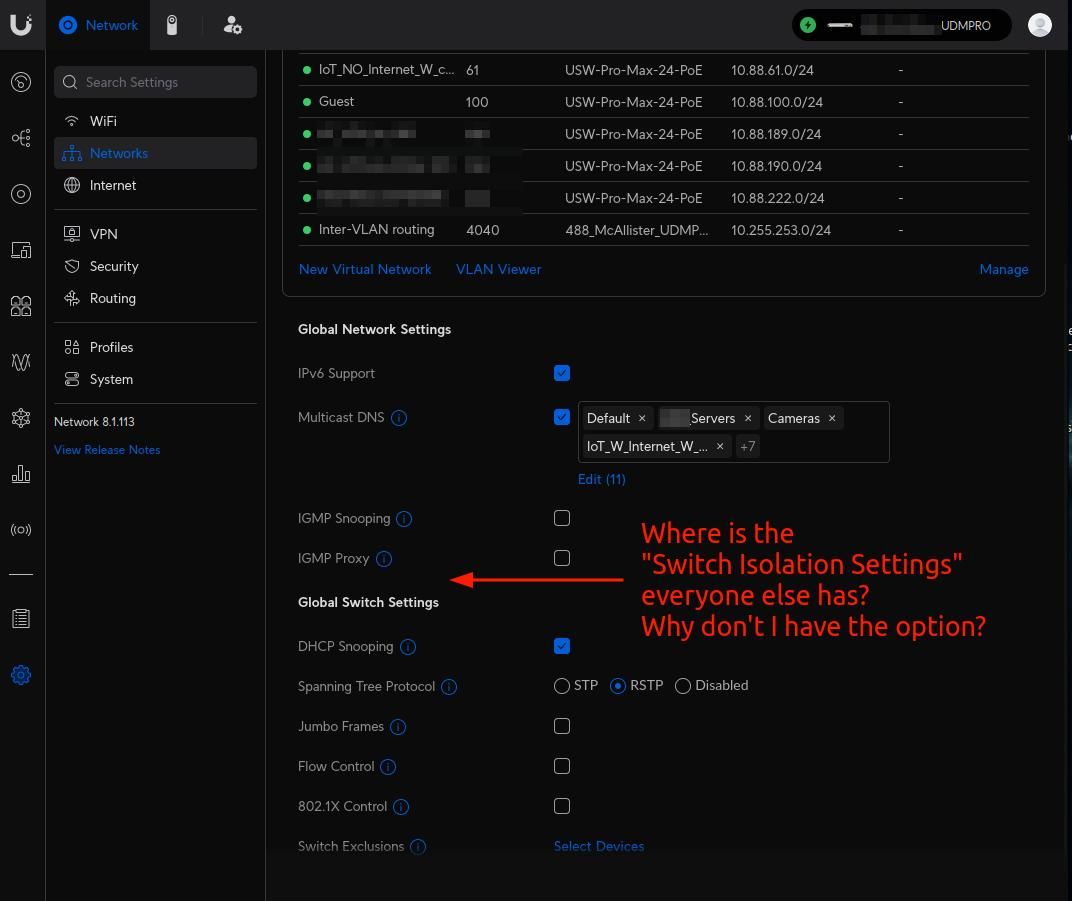The width and height of the screenshot is (1072, 901).
Task: Open the UDMPRO console selector
Action: click(x=901, y=25)
